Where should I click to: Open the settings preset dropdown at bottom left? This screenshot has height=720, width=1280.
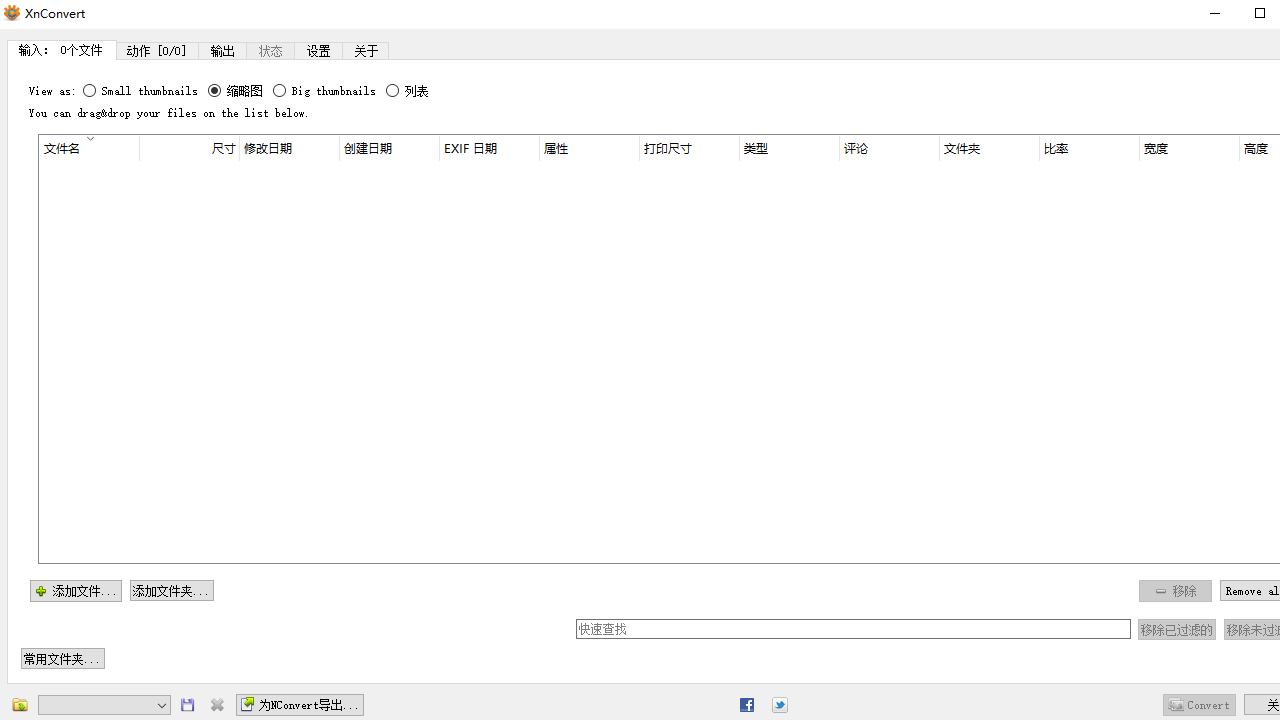pyautogui.click(x=103, y=705)
